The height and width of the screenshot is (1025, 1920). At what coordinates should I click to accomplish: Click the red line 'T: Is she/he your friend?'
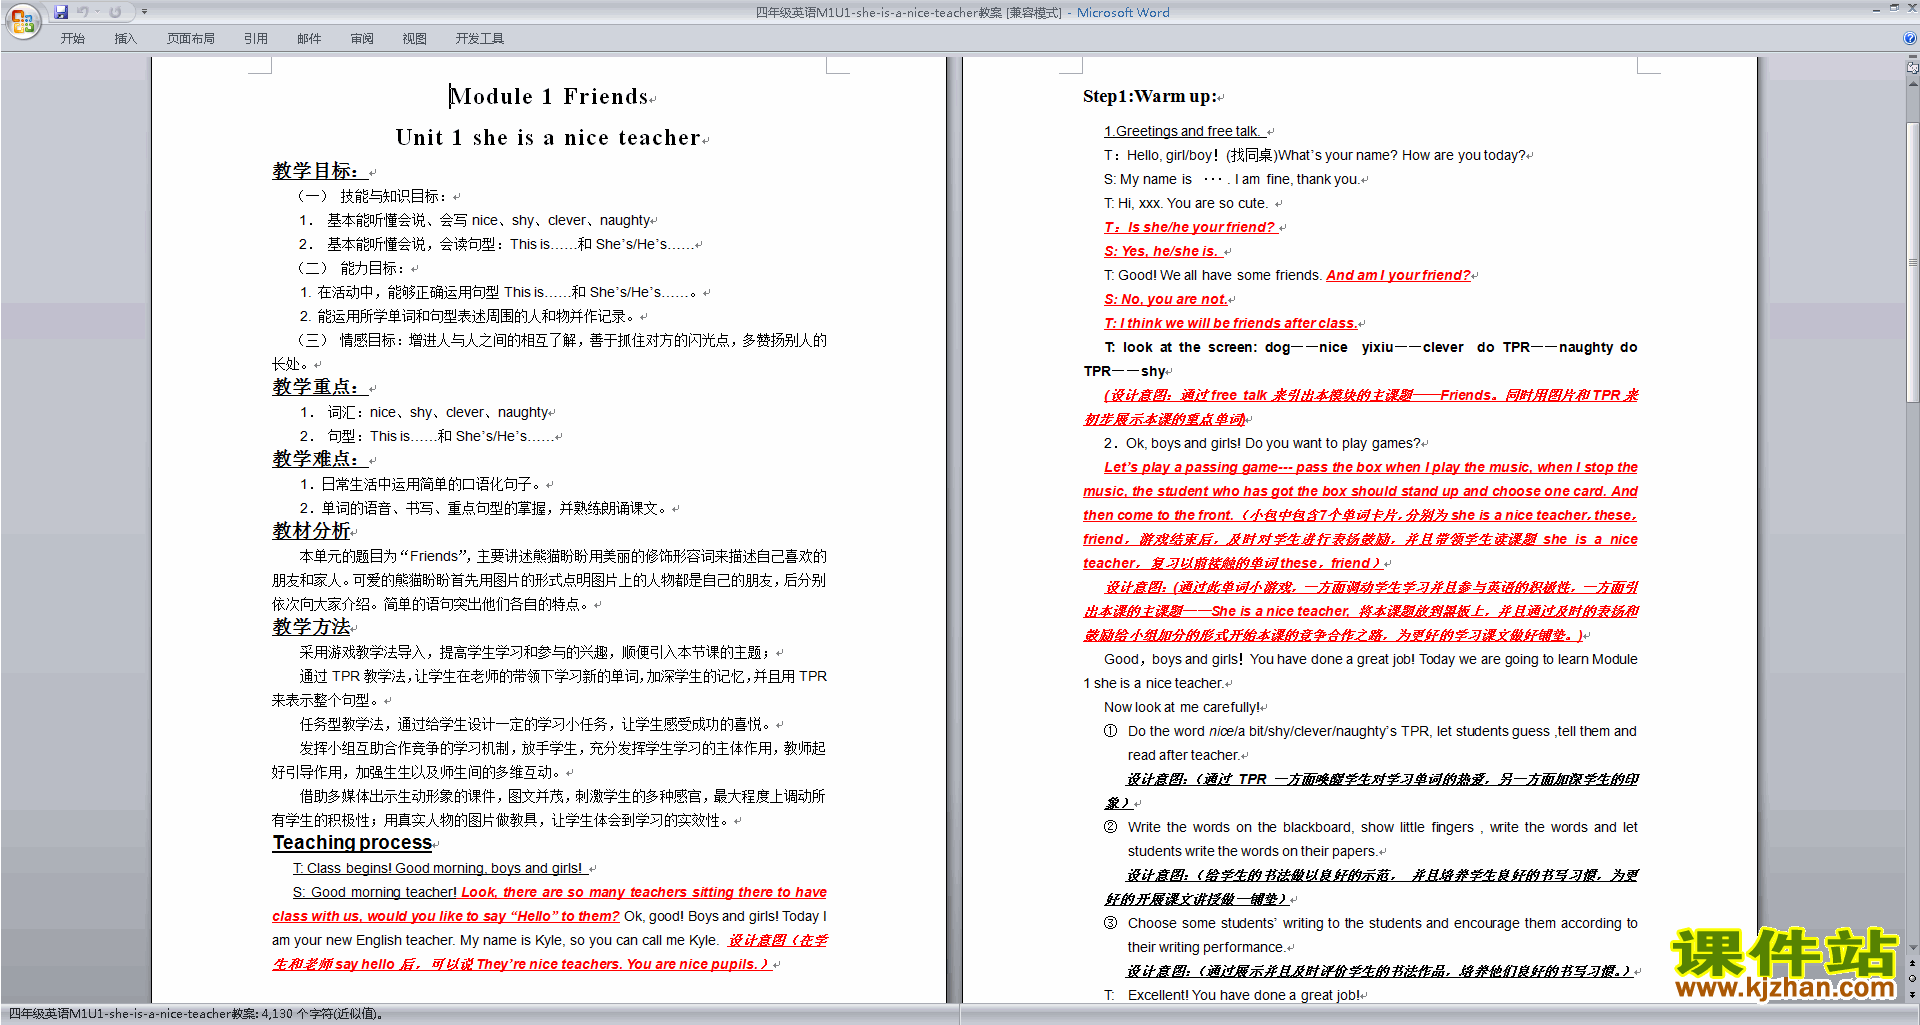(1190, 227)
